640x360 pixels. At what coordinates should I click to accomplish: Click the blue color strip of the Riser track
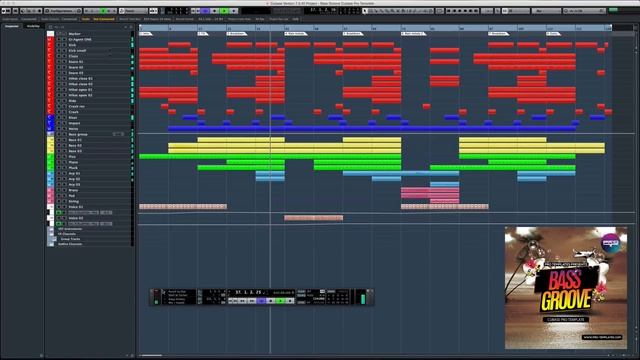coord(51,118)
